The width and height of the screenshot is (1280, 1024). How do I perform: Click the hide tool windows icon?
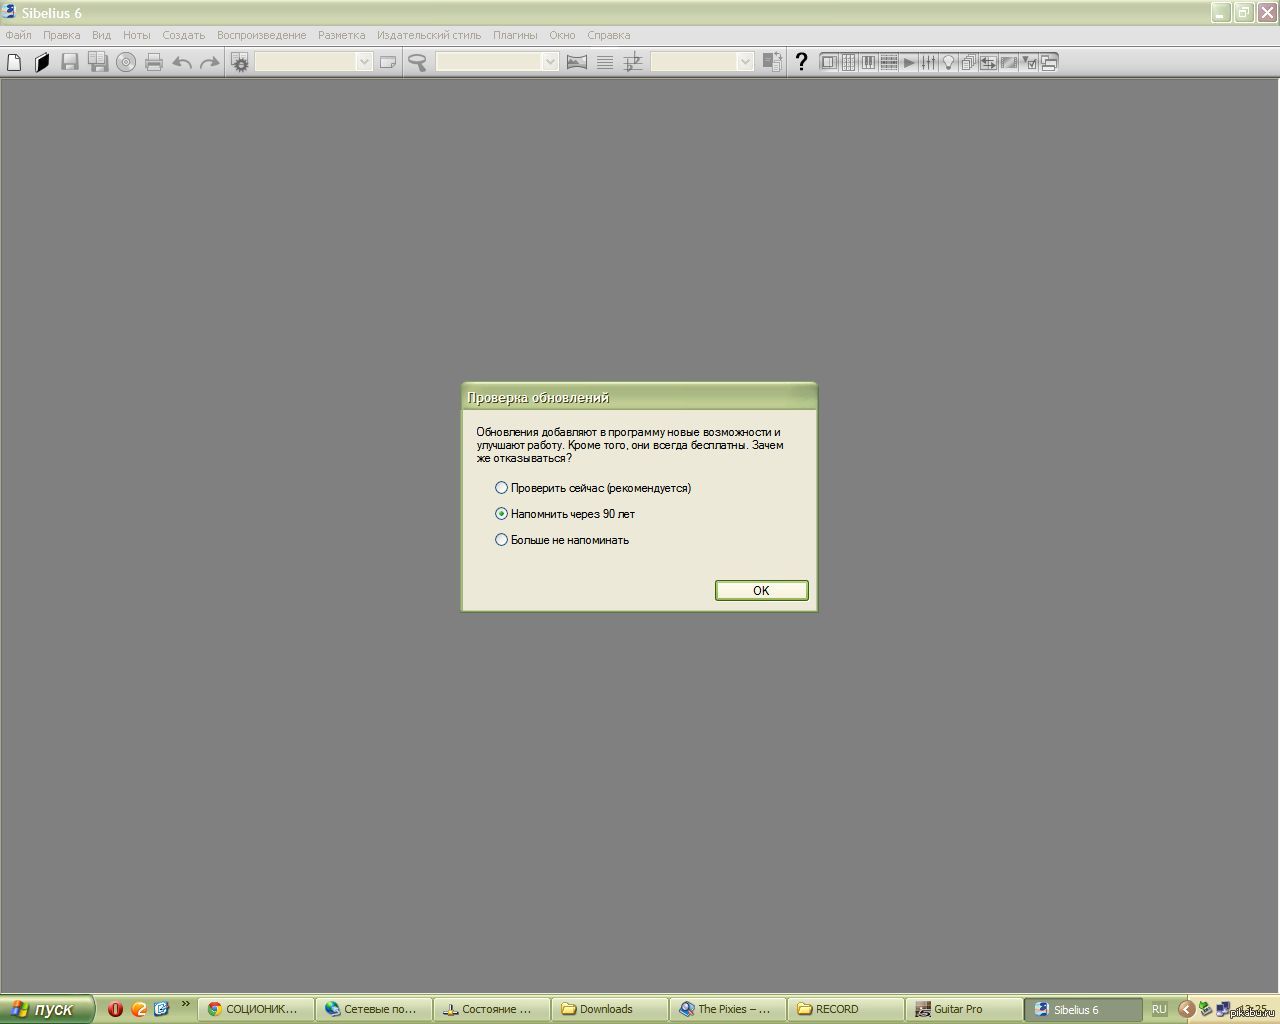pos(1049,62)
